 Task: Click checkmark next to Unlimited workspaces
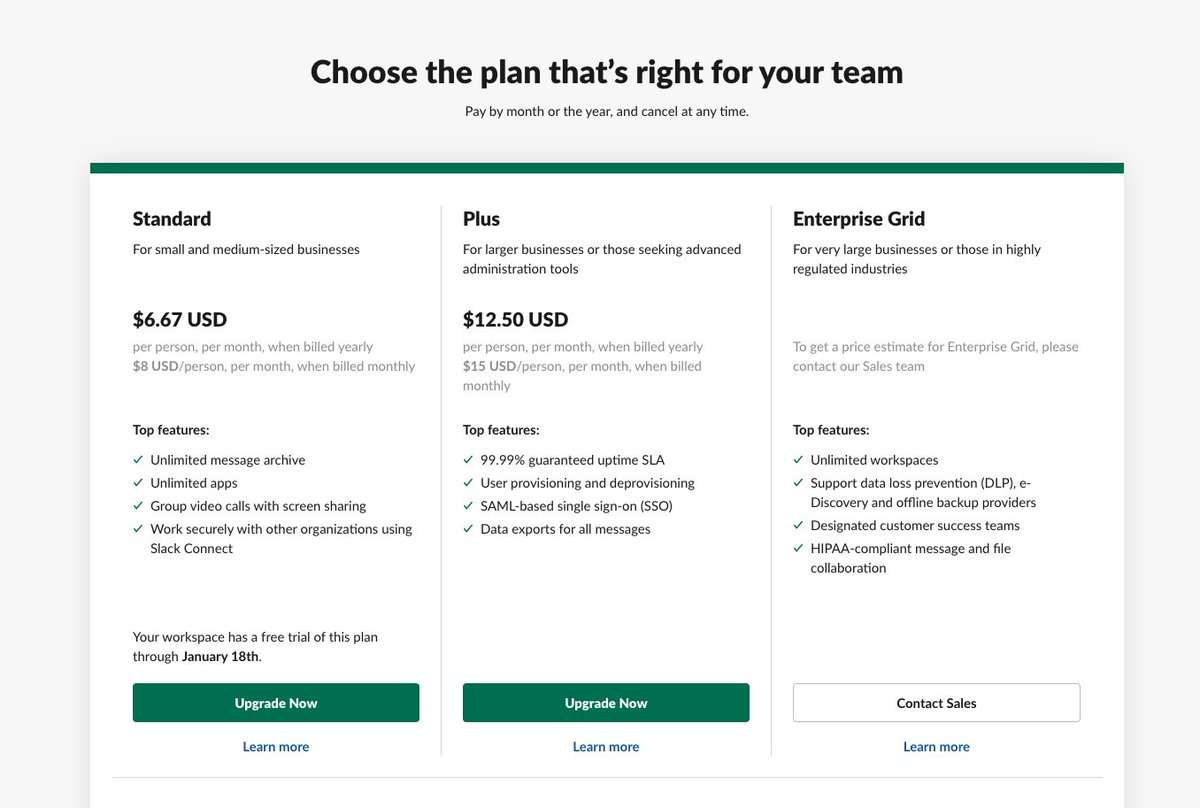click(798, 460)
